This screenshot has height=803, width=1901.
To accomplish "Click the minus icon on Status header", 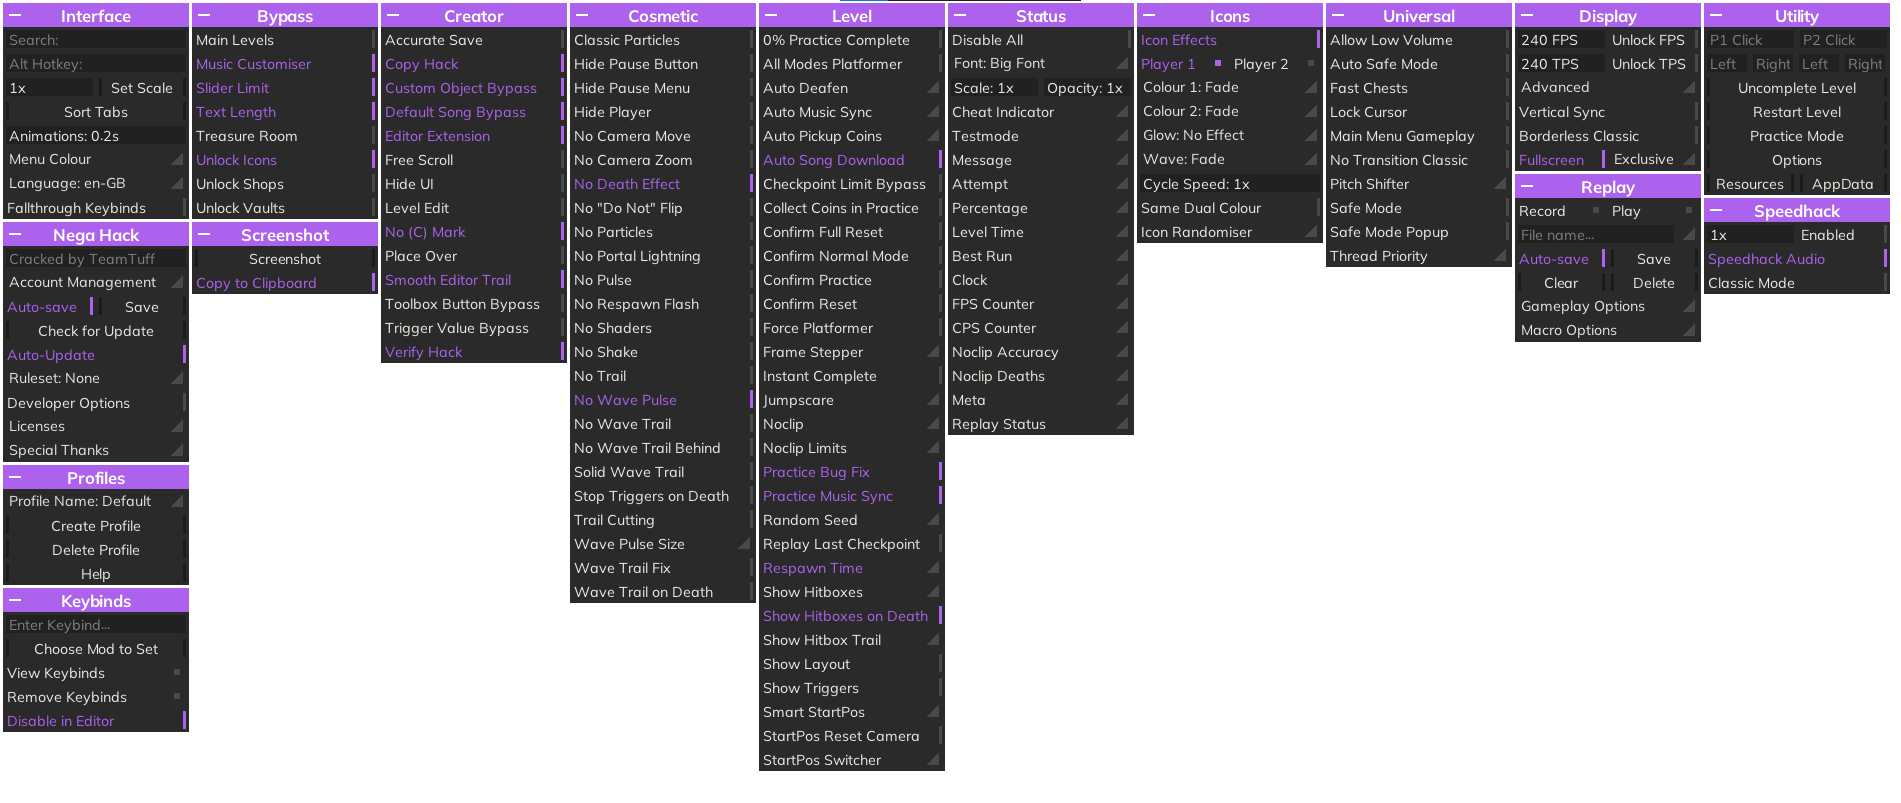I will pyautogui.click(x=961, y=16).
